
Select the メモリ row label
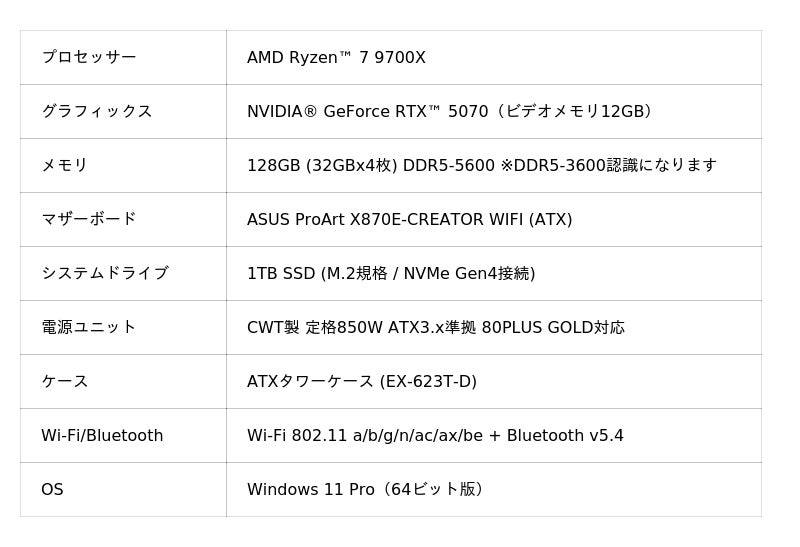[64, 165]
